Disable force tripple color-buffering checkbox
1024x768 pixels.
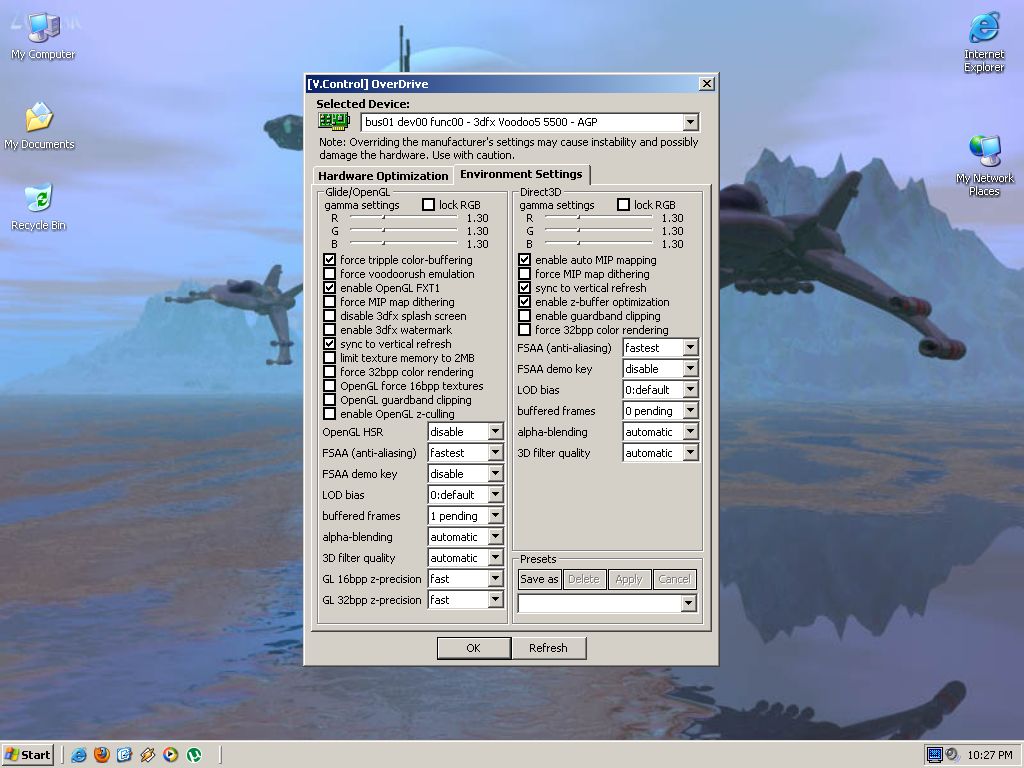click(330, 260)
